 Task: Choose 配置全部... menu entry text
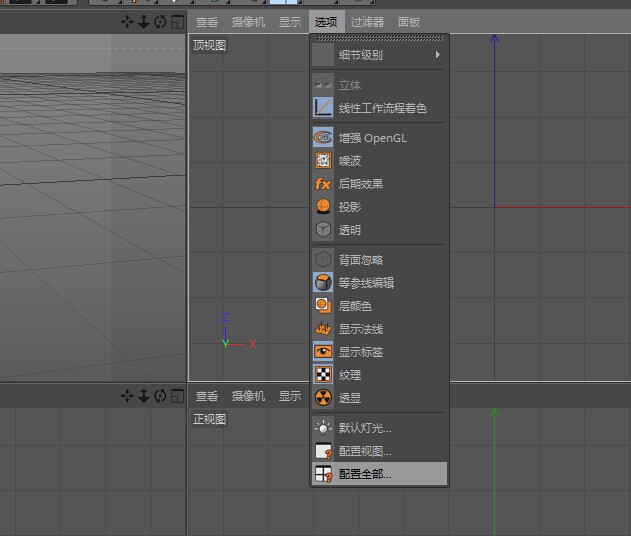pyautogui.click(x=365, y=474)
